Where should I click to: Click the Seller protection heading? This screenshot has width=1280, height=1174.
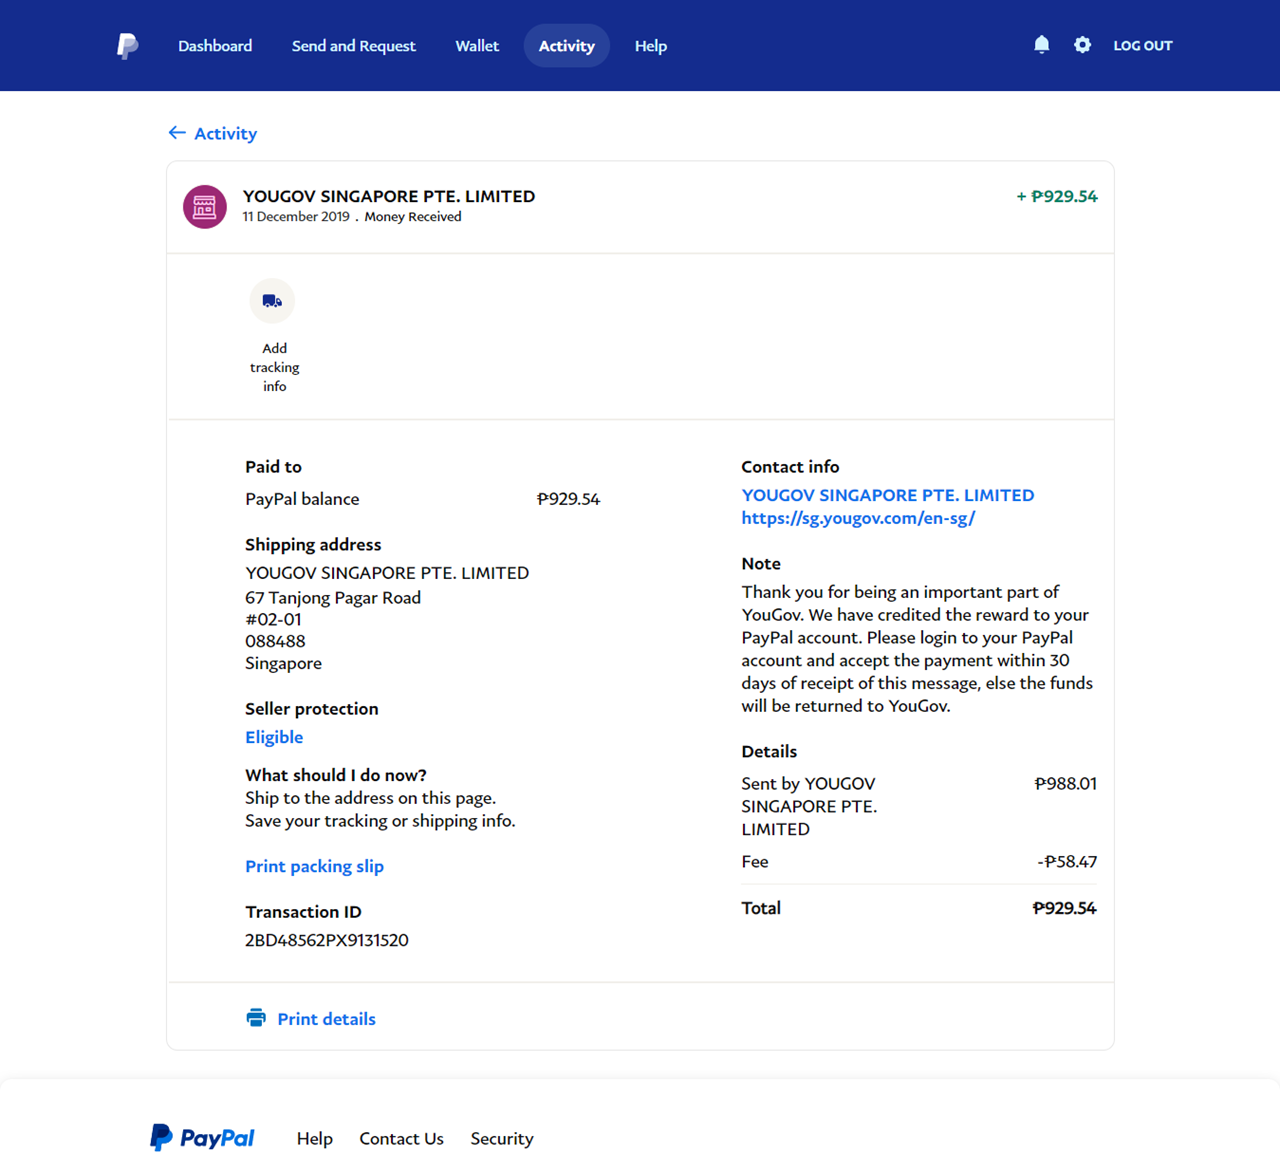click(312, 708)
